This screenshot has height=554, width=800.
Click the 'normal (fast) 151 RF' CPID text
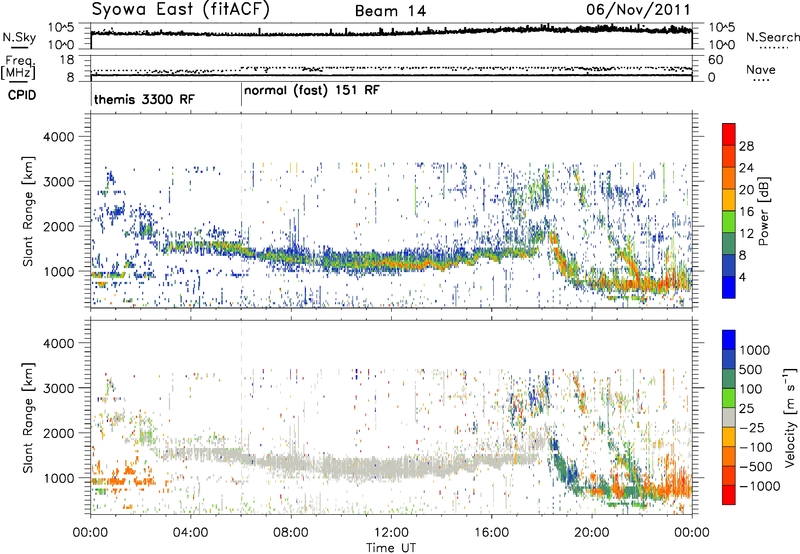(x=312, y=91)
